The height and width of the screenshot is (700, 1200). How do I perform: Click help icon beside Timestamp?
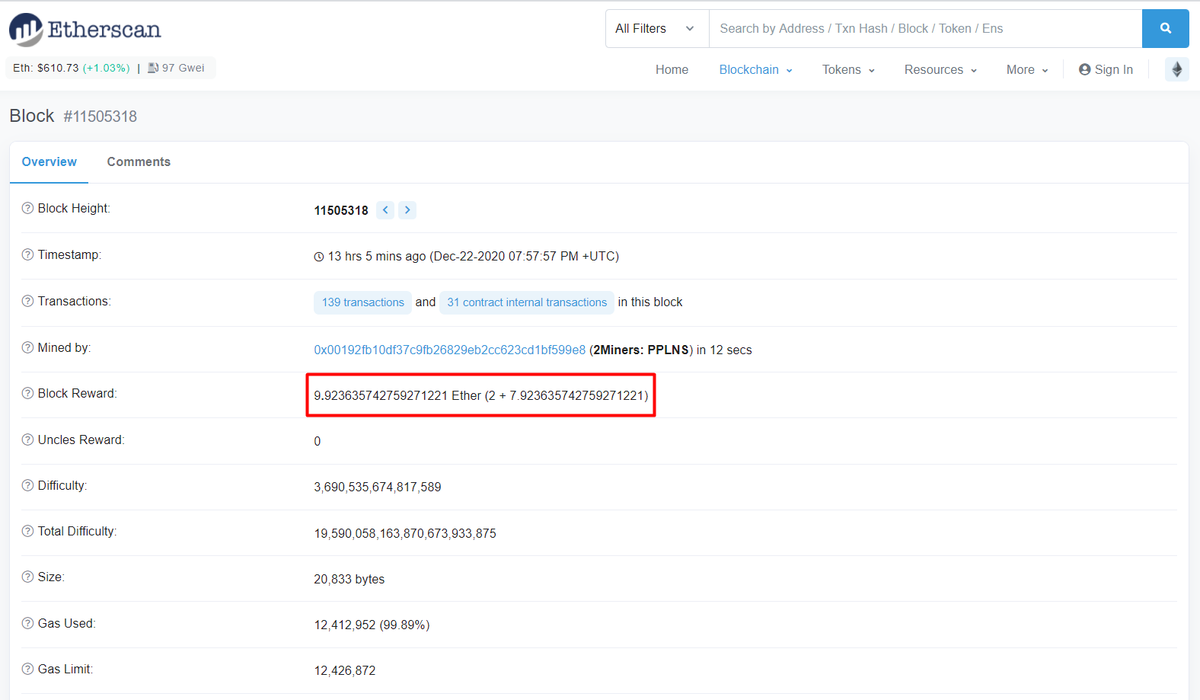click(28, 255)
